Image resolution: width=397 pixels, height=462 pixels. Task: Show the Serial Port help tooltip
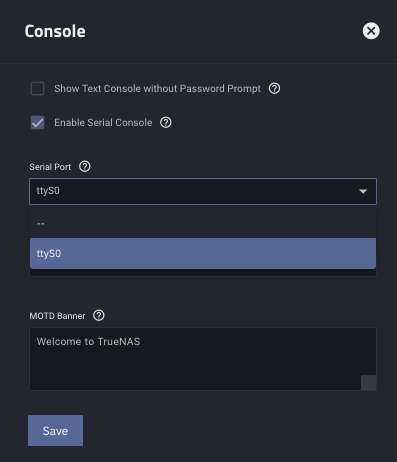(x=85, y=166)
